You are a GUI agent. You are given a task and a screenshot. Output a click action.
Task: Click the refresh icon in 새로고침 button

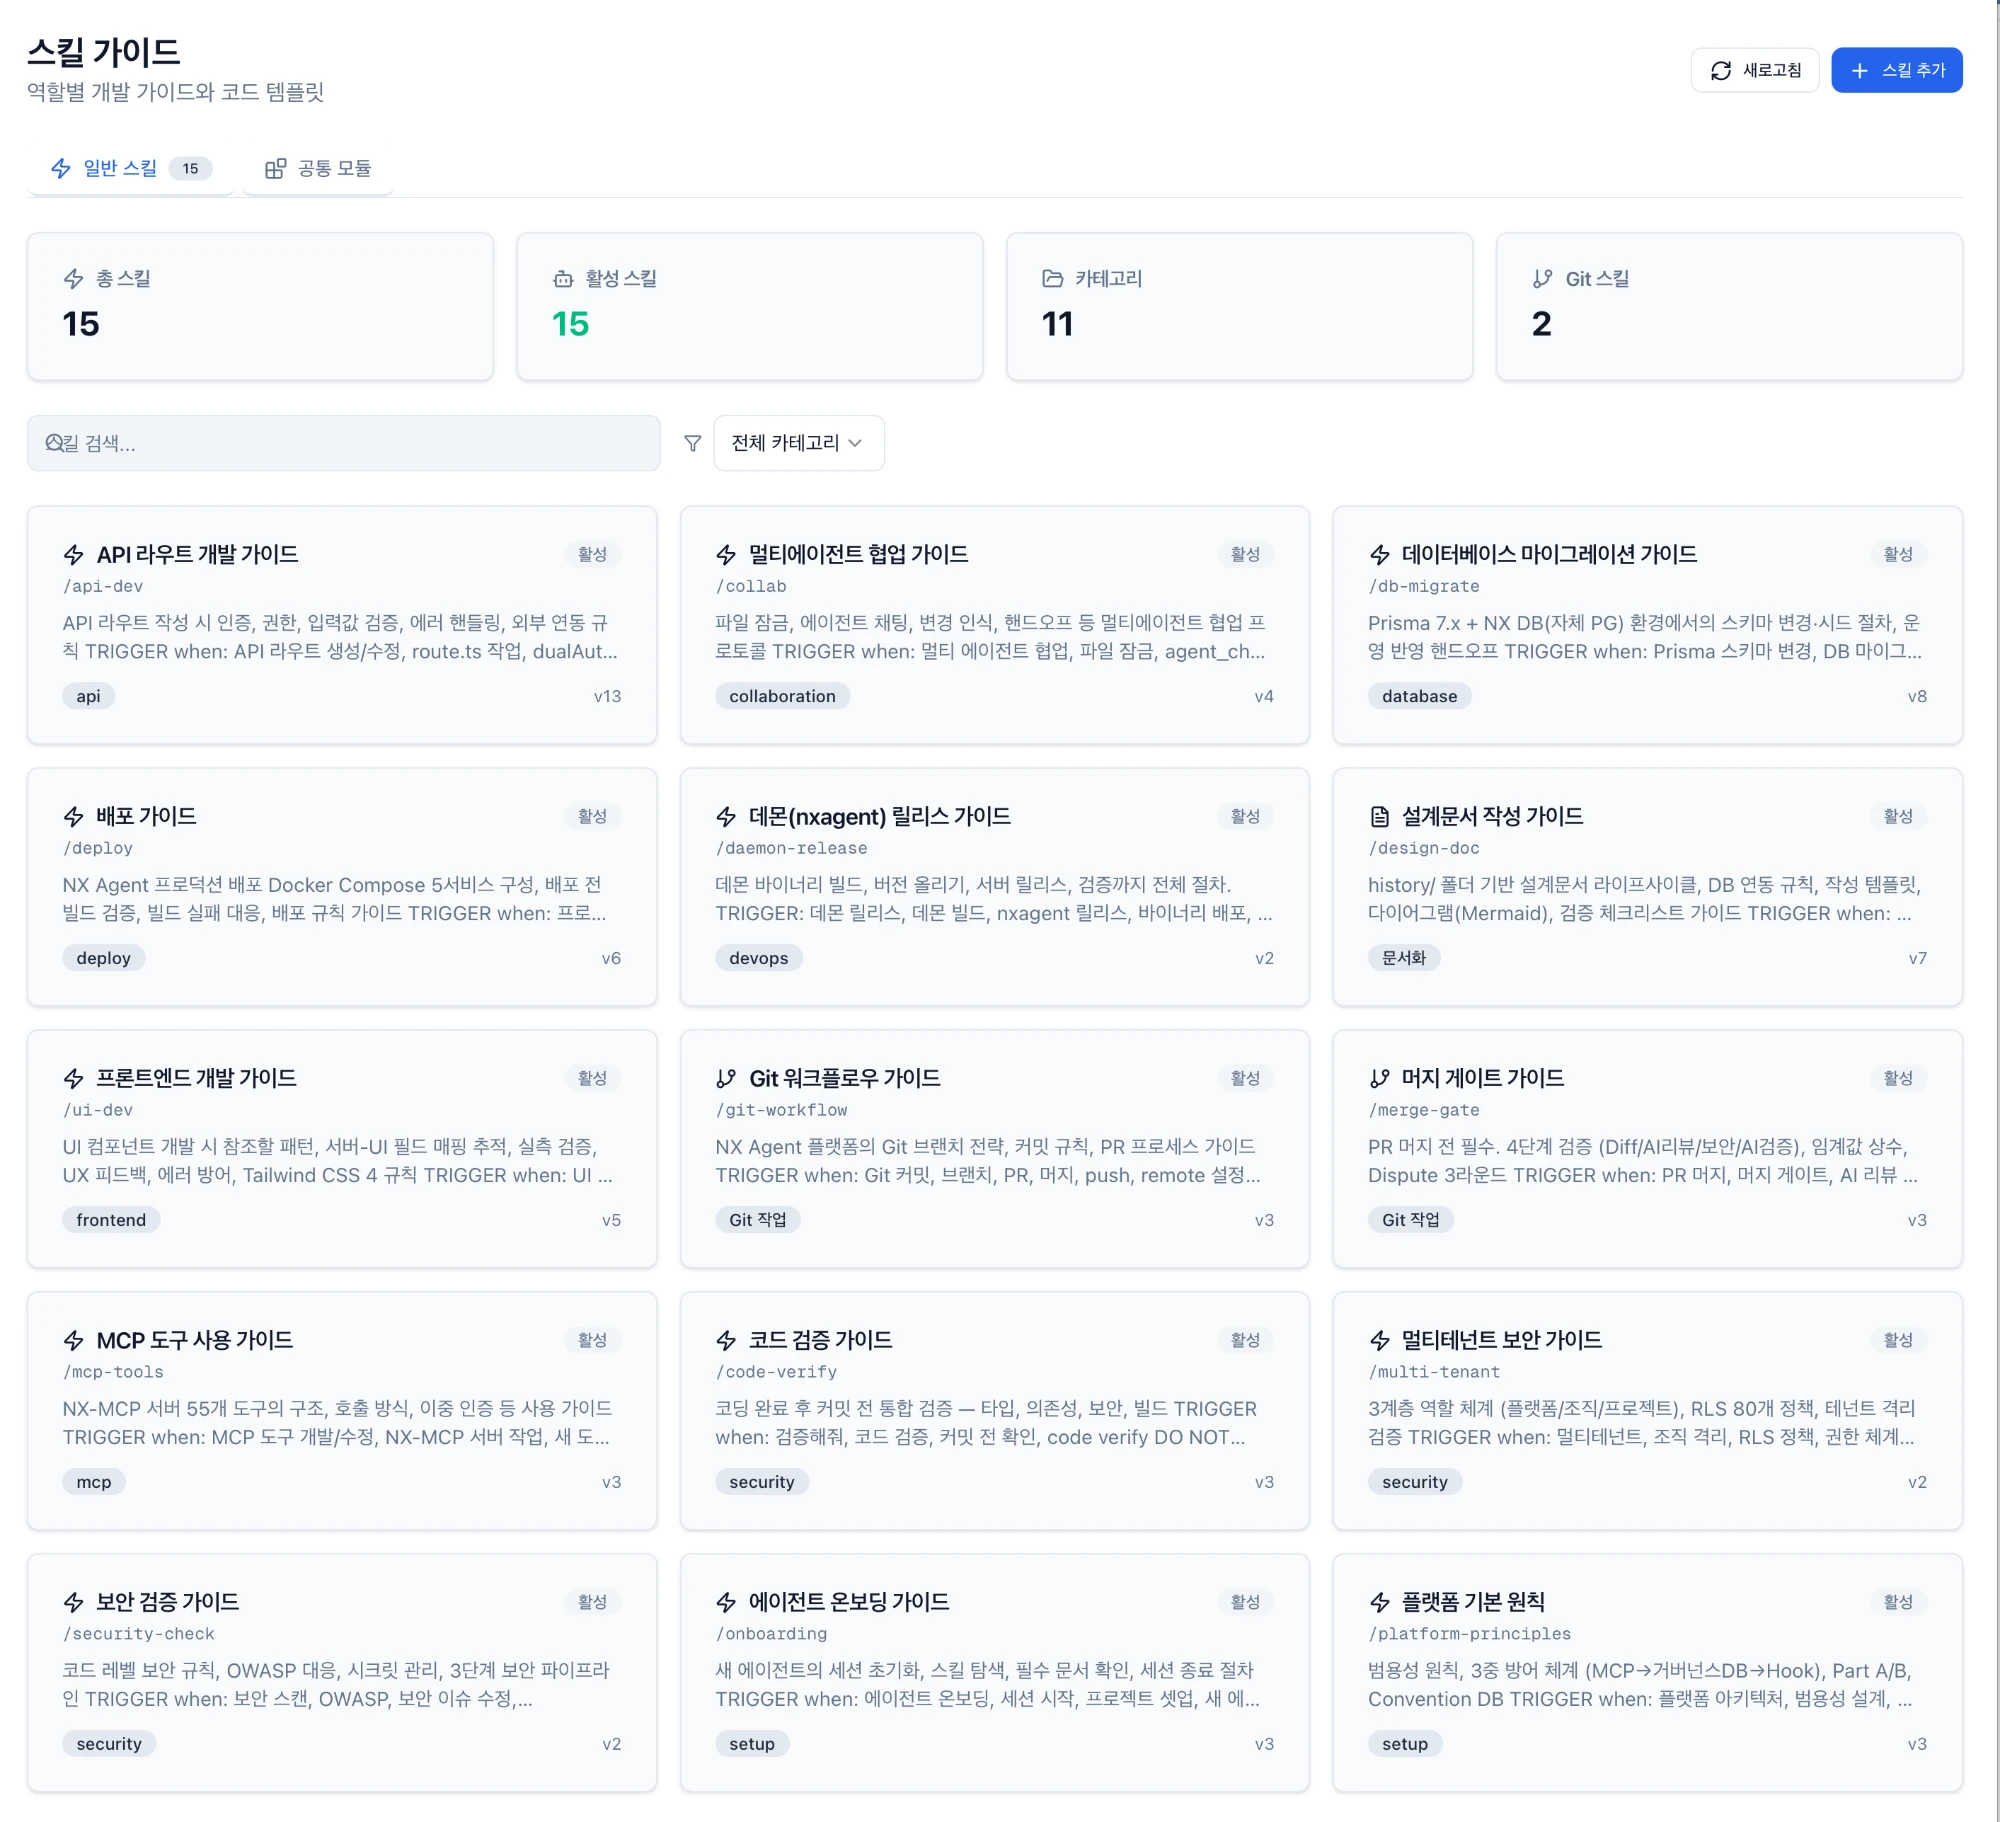(x=1720, y=70)
